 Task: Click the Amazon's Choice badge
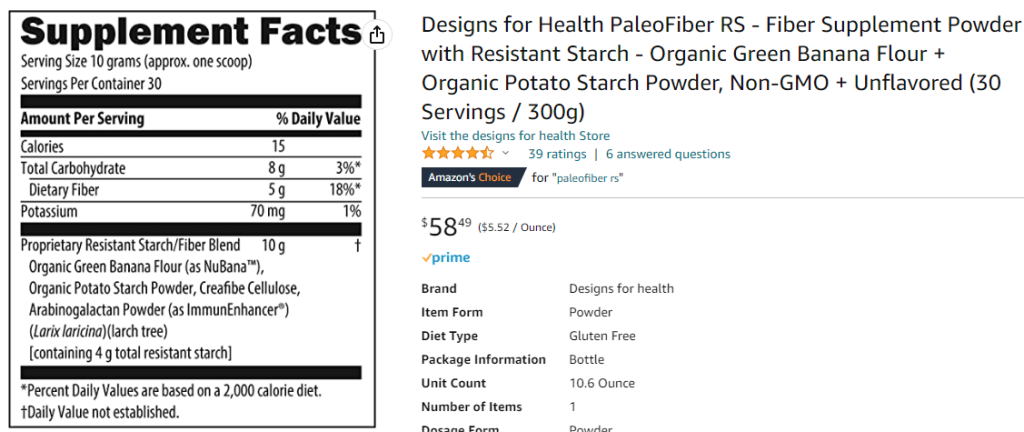point(473,177)
